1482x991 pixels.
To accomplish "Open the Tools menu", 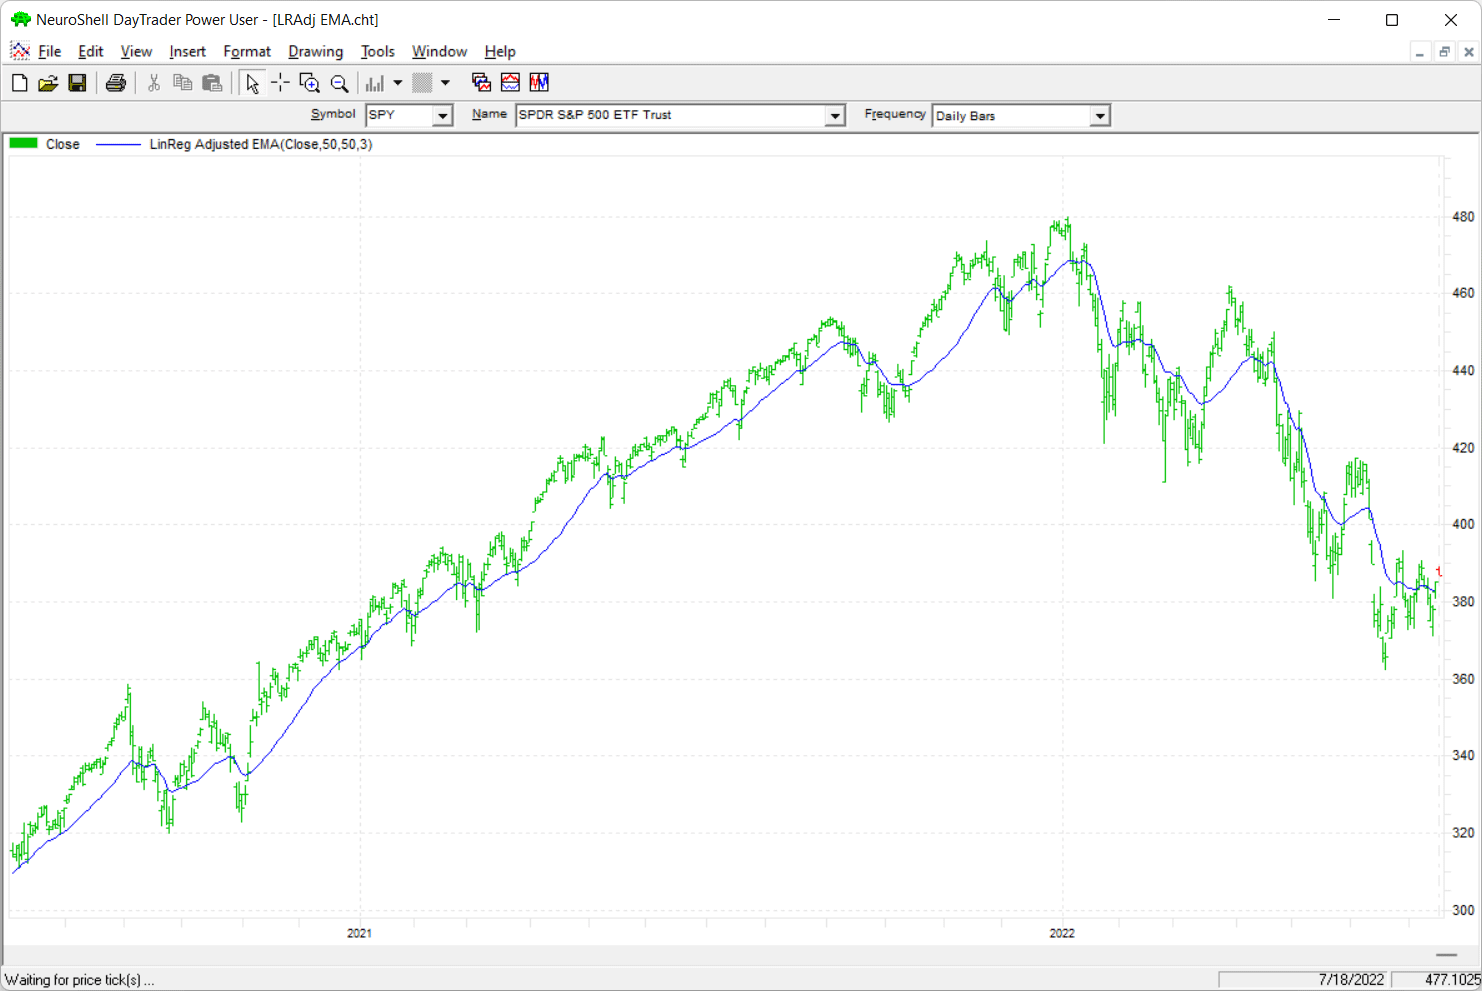I will pos(377,52).
